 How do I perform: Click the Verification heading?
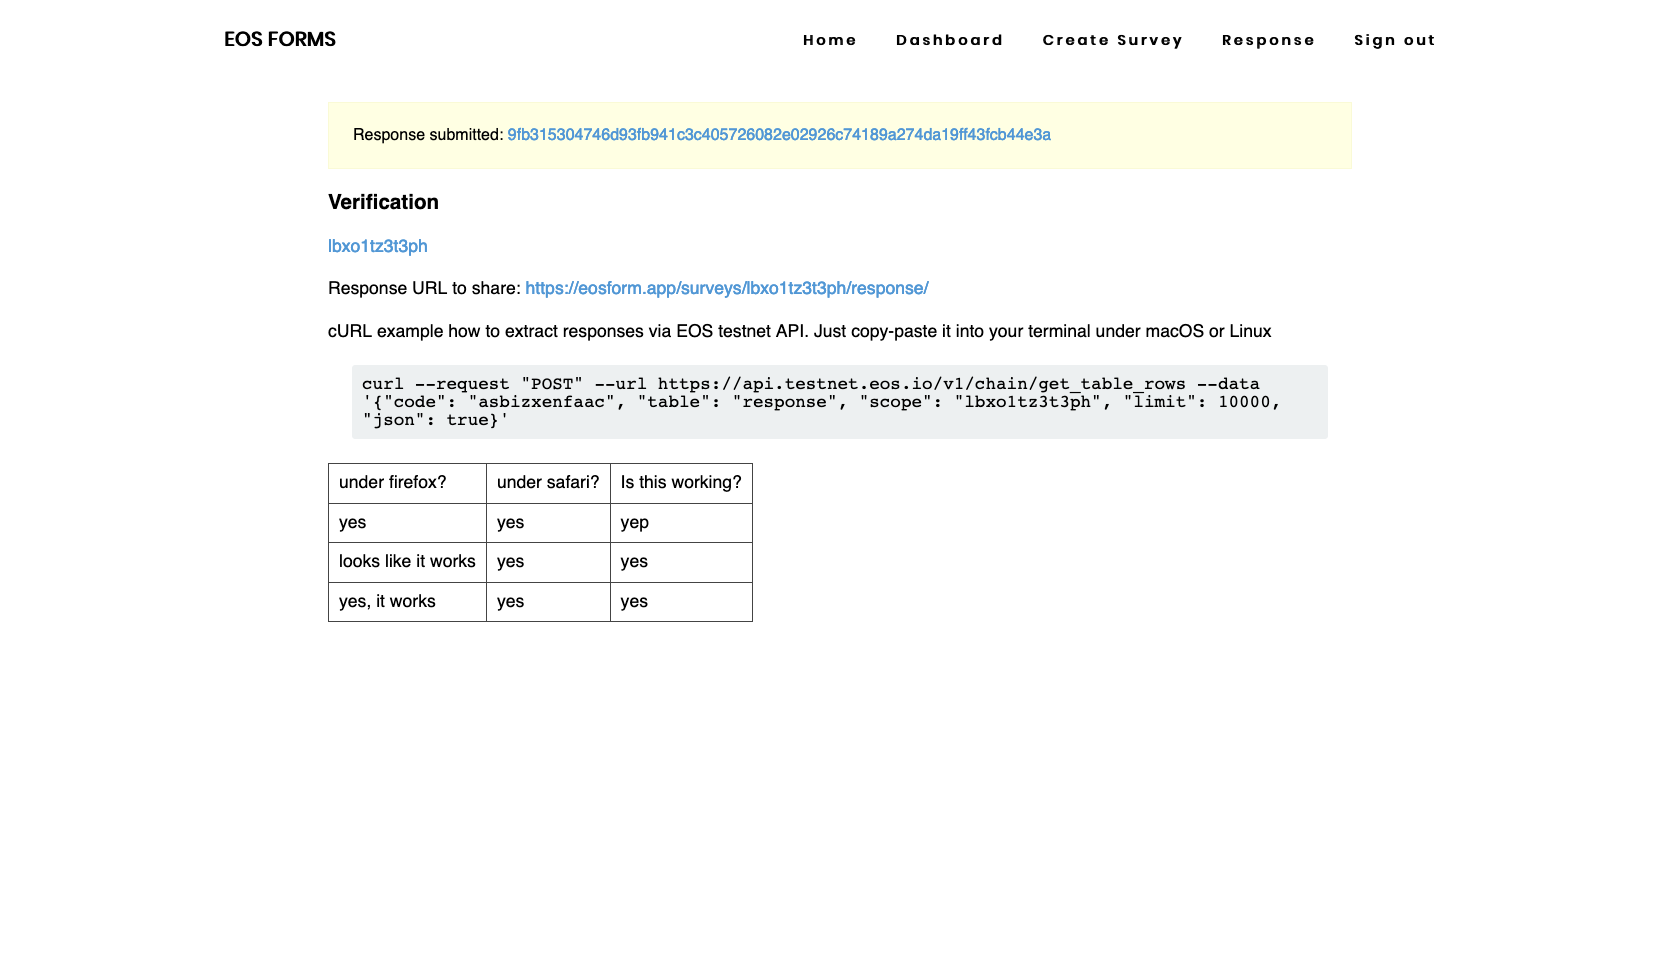(x=383, y=202)
